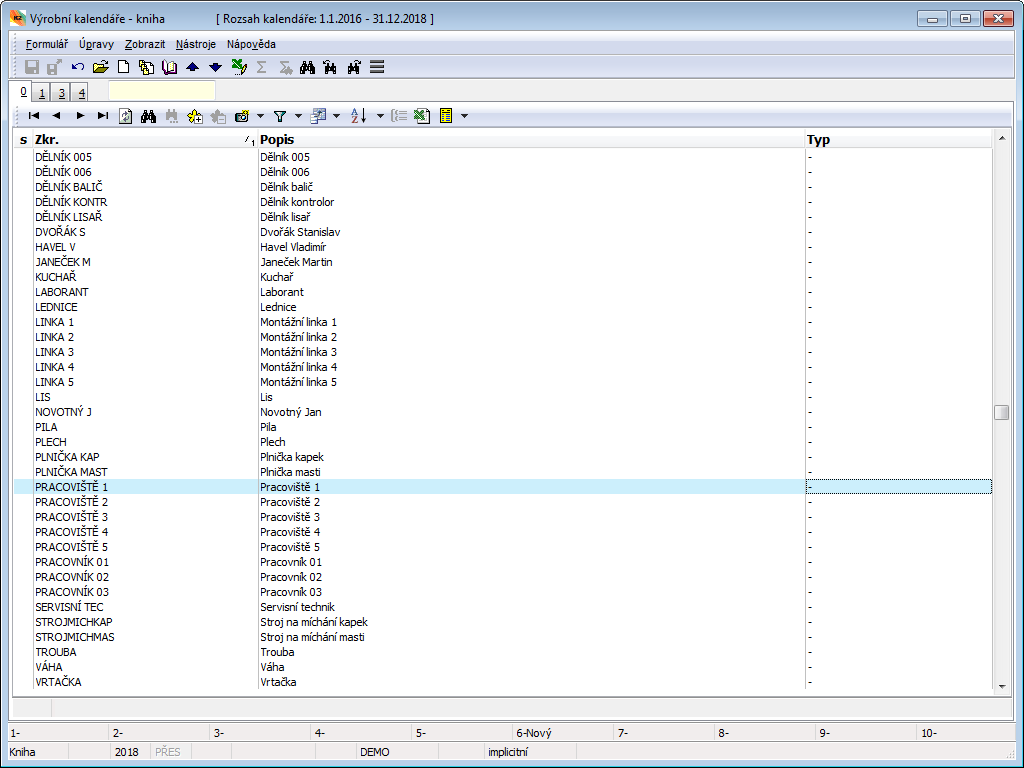The height and width of the screenshot is (768, 1024).
Task: Expand the camera snapshot dropdown arrow
Action: coord(260,117)
